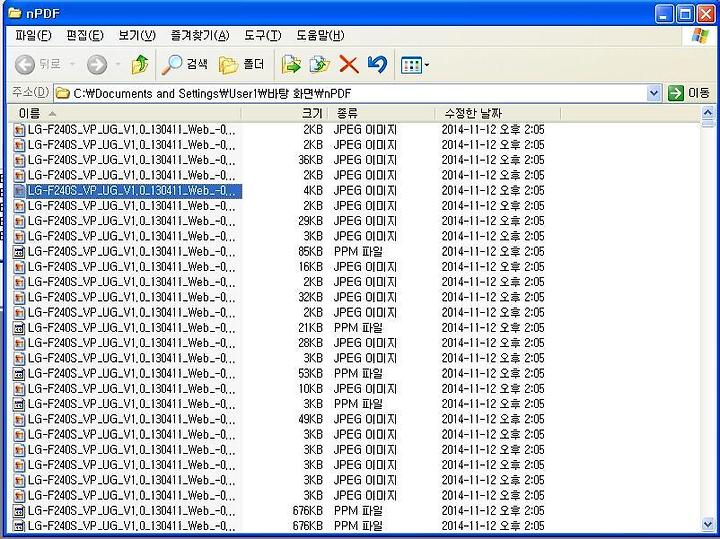Viewport: 720px width, 539px height.
Task: Select the file name in the 21KB PPM row
Action: [131, 328]
